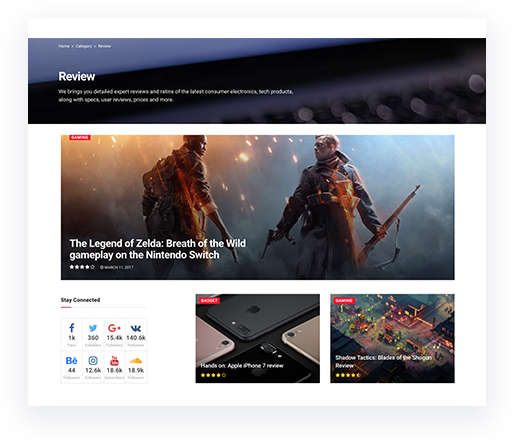Image resolution: width=514 pixels, height=444 pixels.
Task: Click the 15.4k followers count
Action: [114, 338]
